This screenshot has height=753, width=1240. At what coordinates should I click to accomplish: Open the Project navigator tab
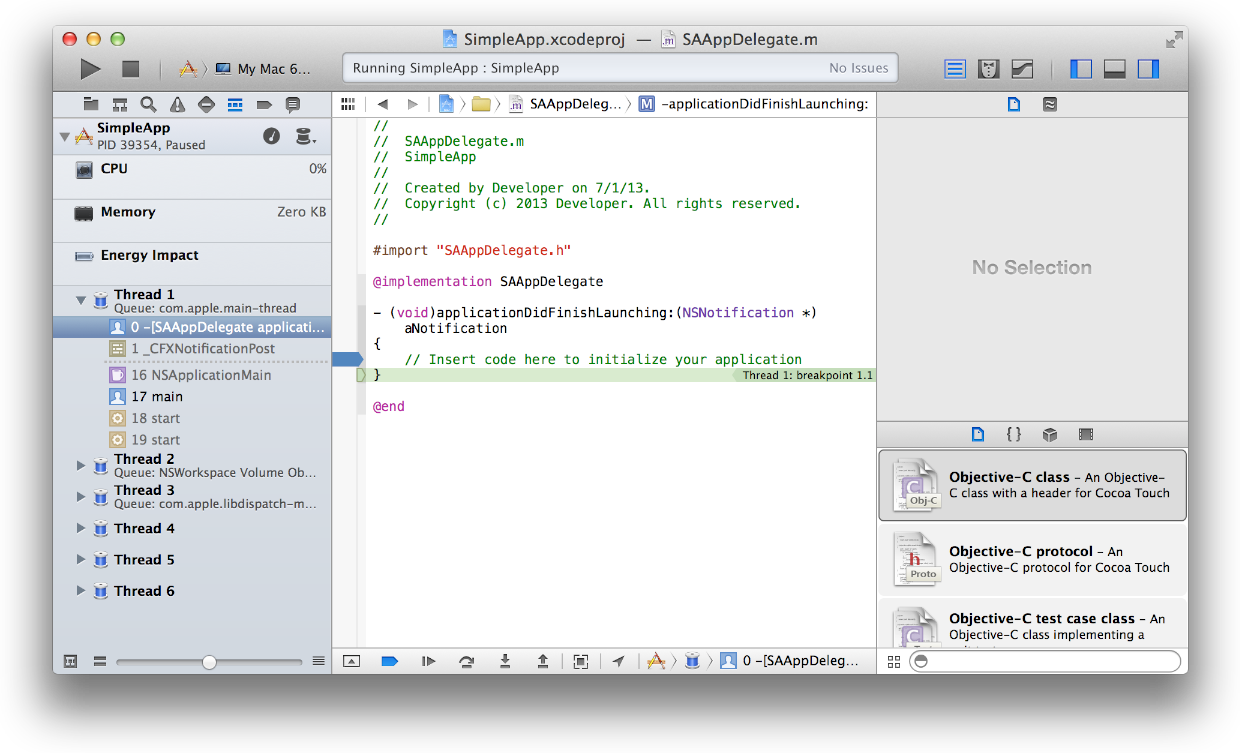91,104
